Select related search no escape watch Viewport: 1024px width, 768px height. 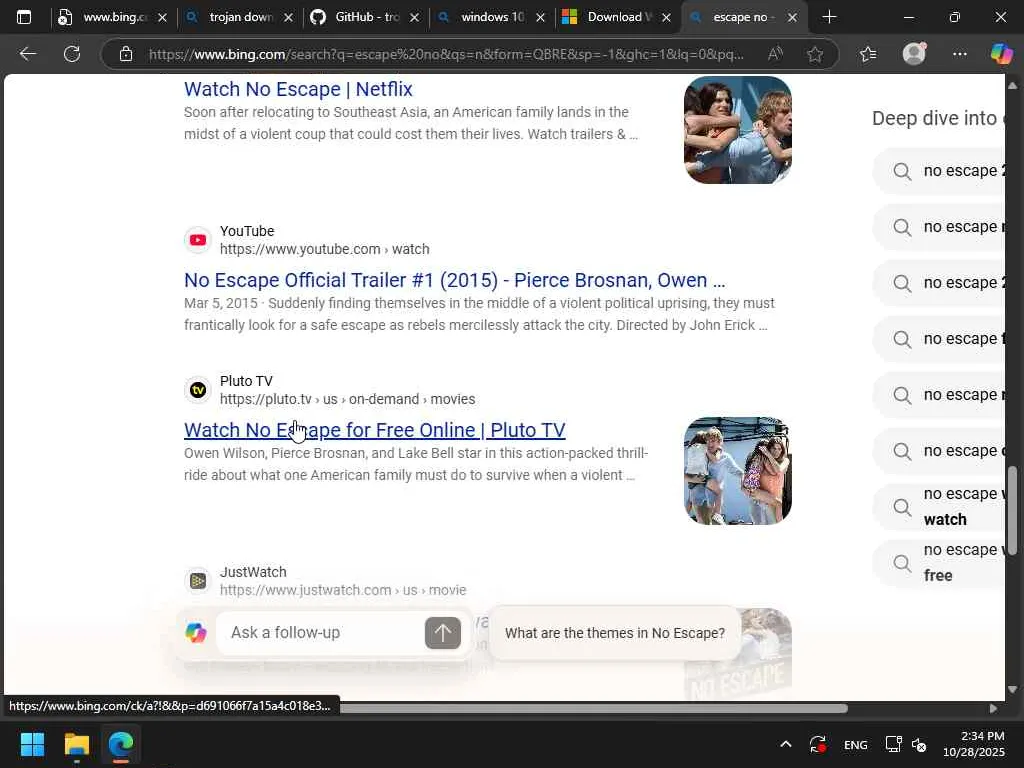(940, 506)
